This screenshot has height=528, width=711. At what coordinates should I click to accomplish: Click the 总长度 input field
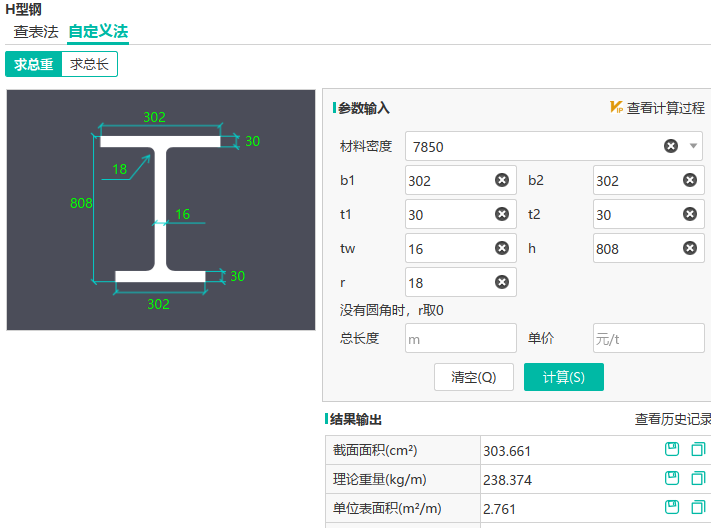coord(460,338)
